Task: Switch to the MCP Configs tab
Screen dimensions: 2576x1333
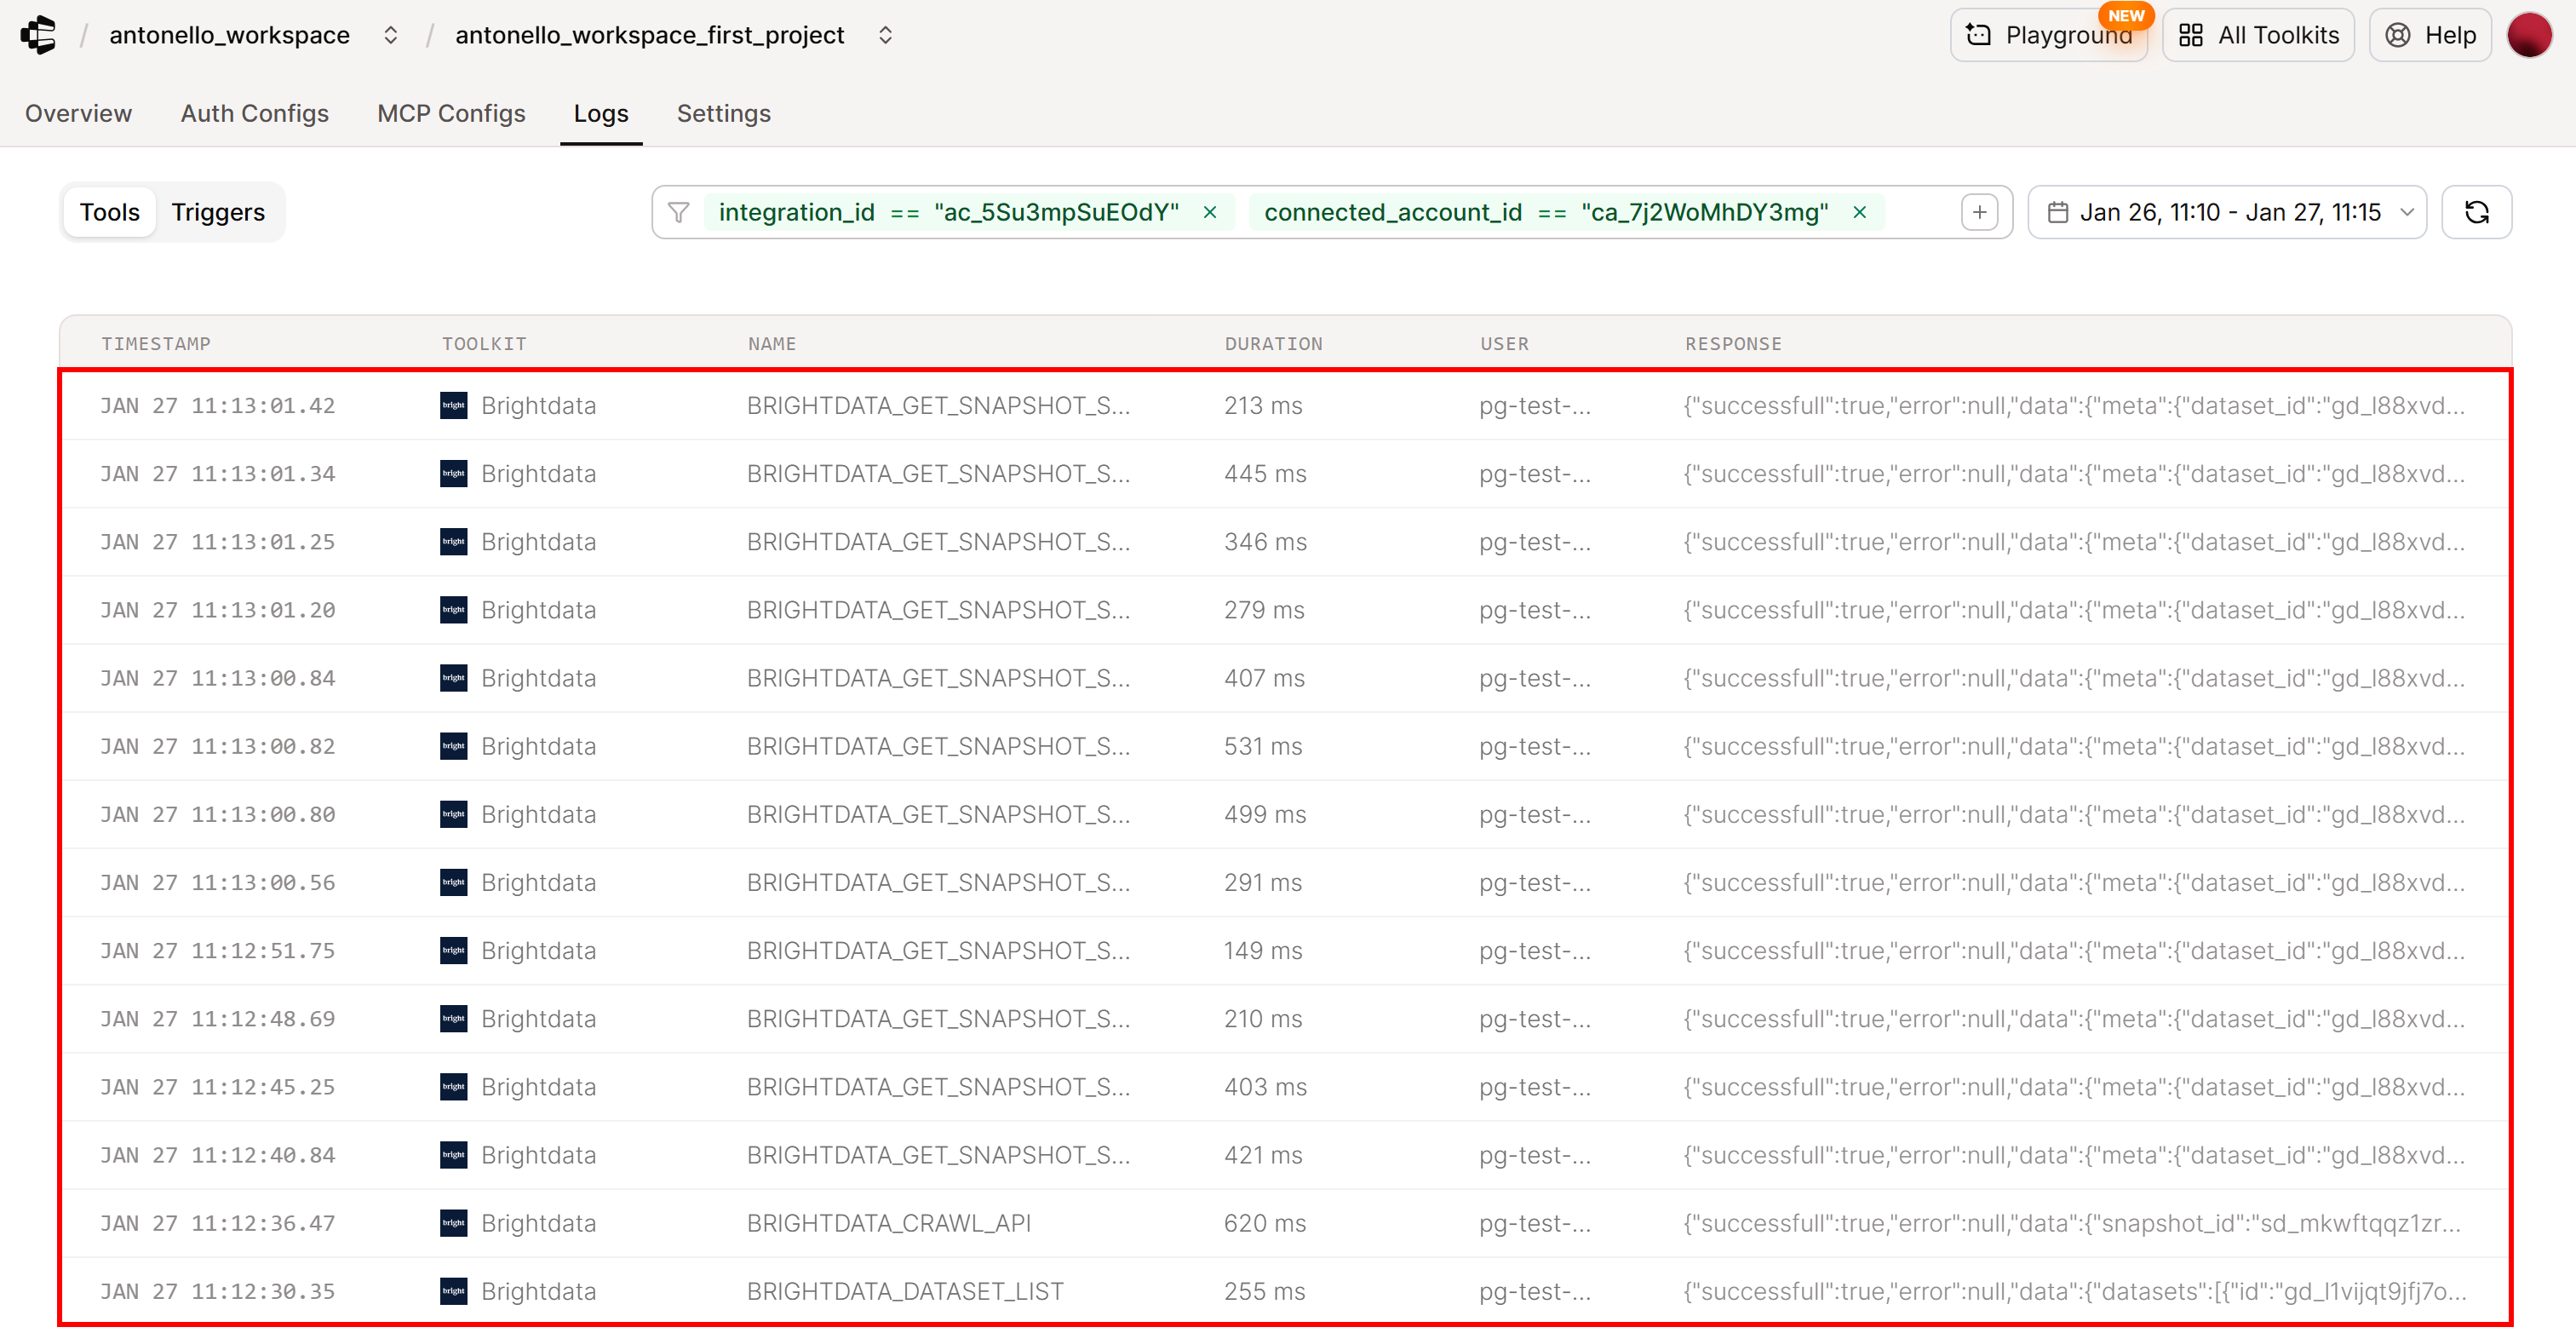Action: pos(451,113)
